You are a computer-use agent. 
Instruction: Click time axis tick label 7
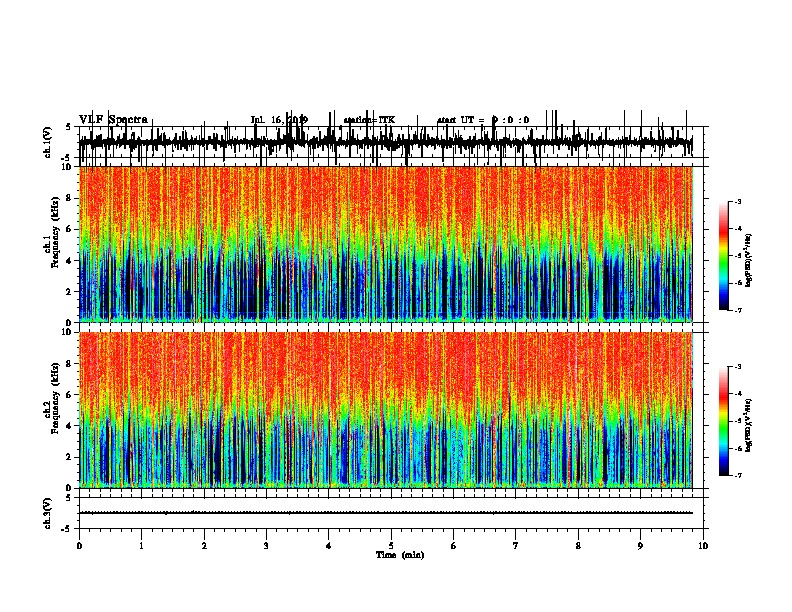tap(516, 546)
